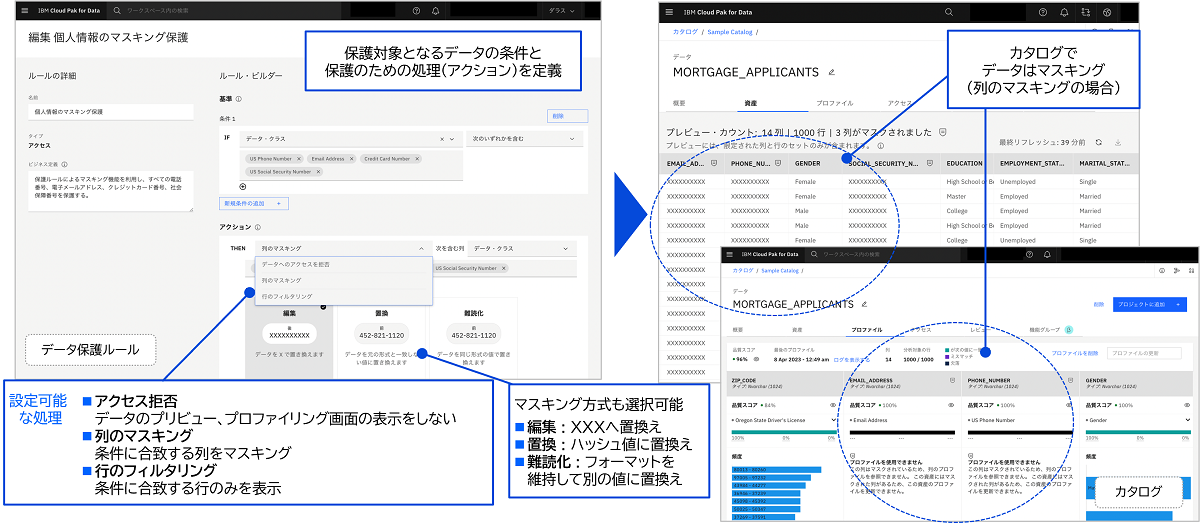Edit the MORTGAGE_APPLICANTS name pencil in asset view
This screenshot has height=523, width=1200.
(x=831, y=72)
